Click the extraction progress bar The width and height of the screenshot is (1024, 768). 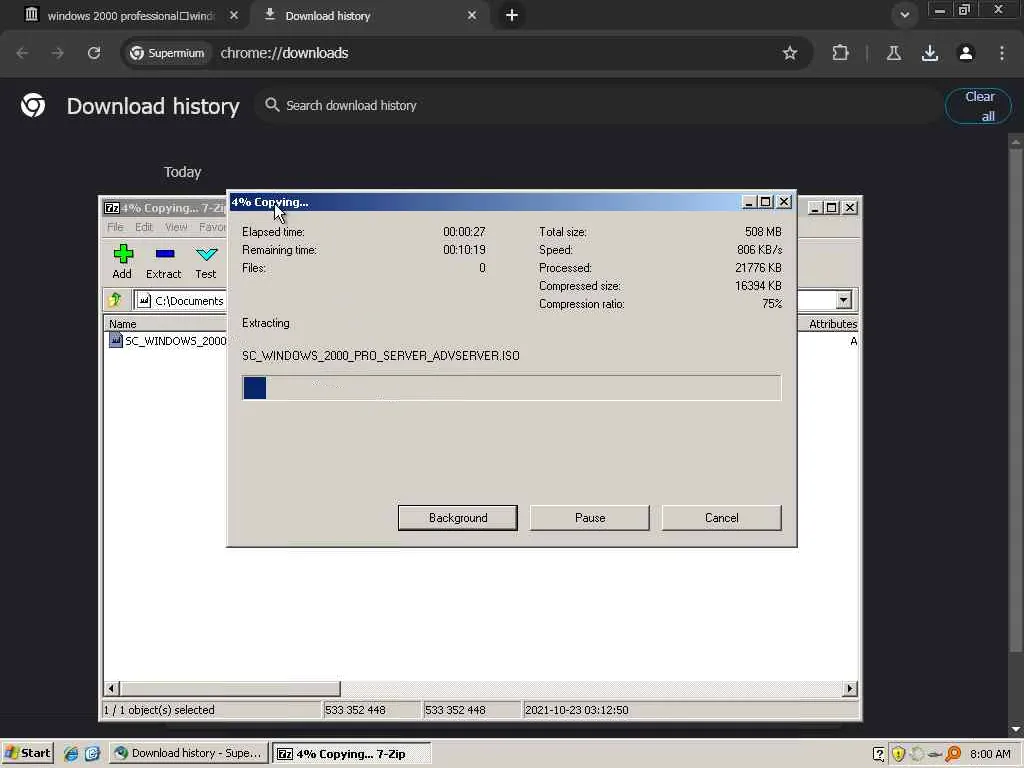click(511, 388)
